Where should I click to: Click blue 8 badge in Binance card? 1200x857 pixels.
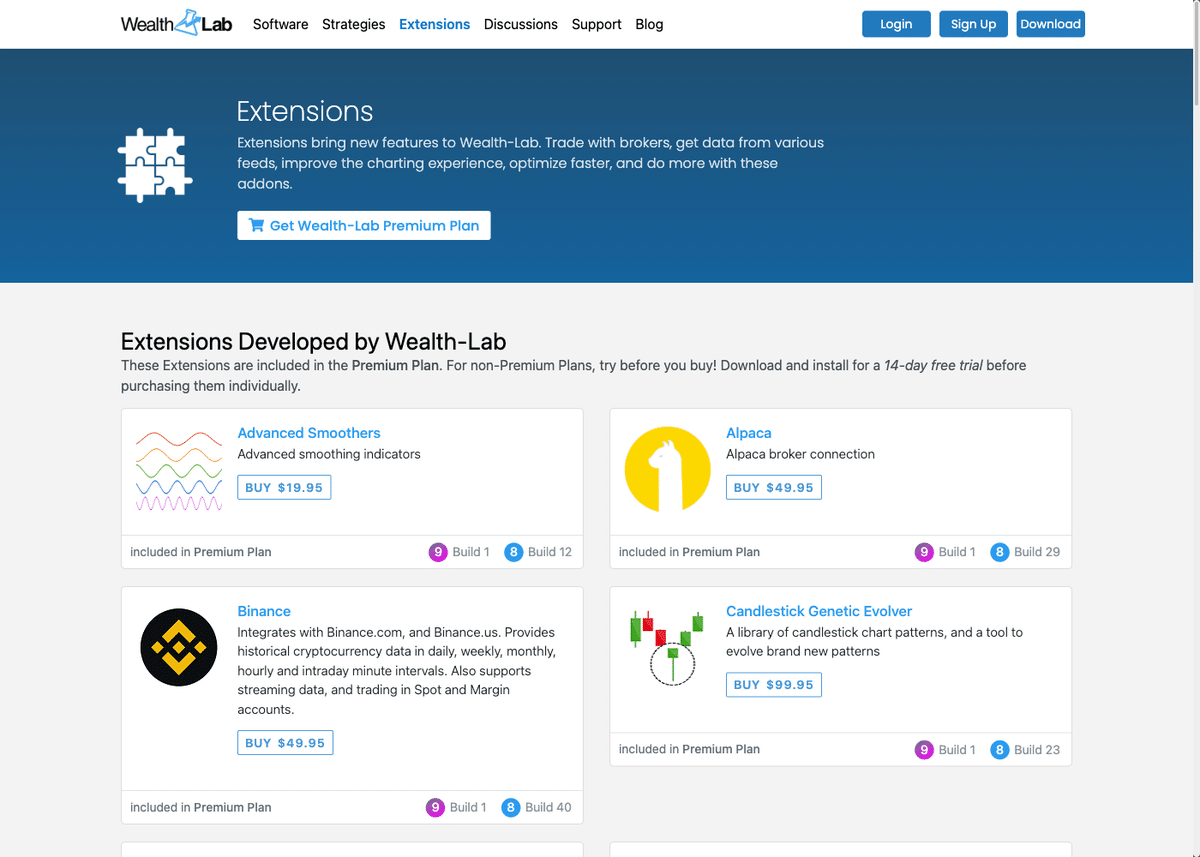(511, 807)
